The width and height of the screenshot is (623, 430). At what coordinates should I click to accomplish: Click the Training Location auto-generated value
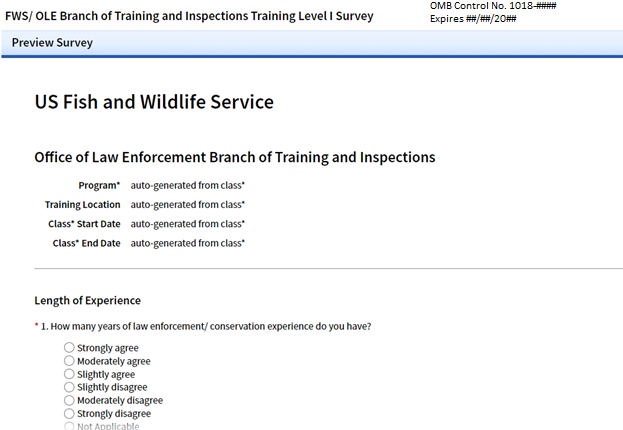[x=188, y=205]
